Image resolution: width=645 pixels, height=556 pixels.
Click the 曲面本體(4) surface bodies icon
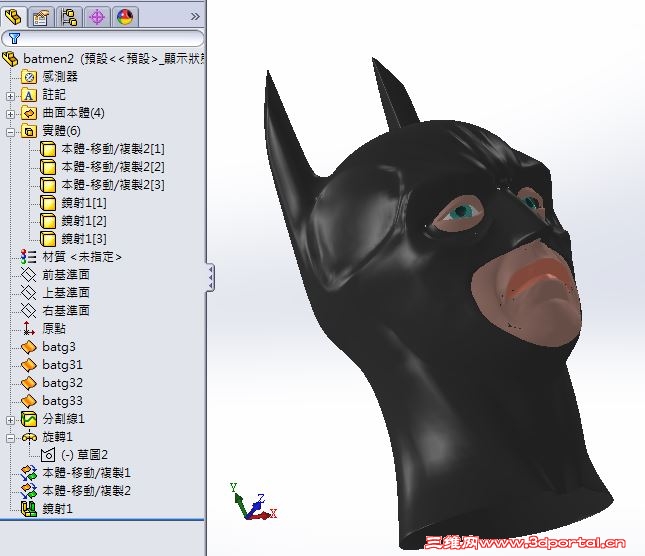coord(29,113)
